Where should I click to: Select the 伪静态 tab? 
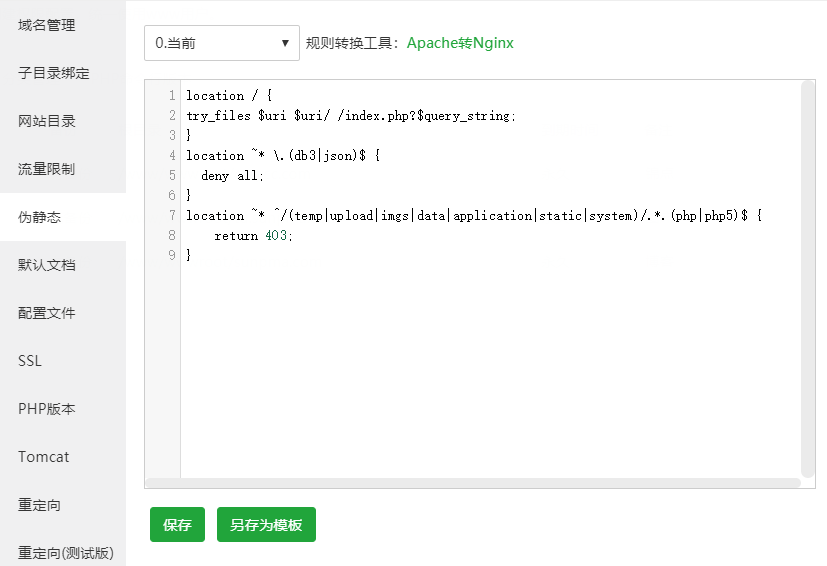click(40, 217)
